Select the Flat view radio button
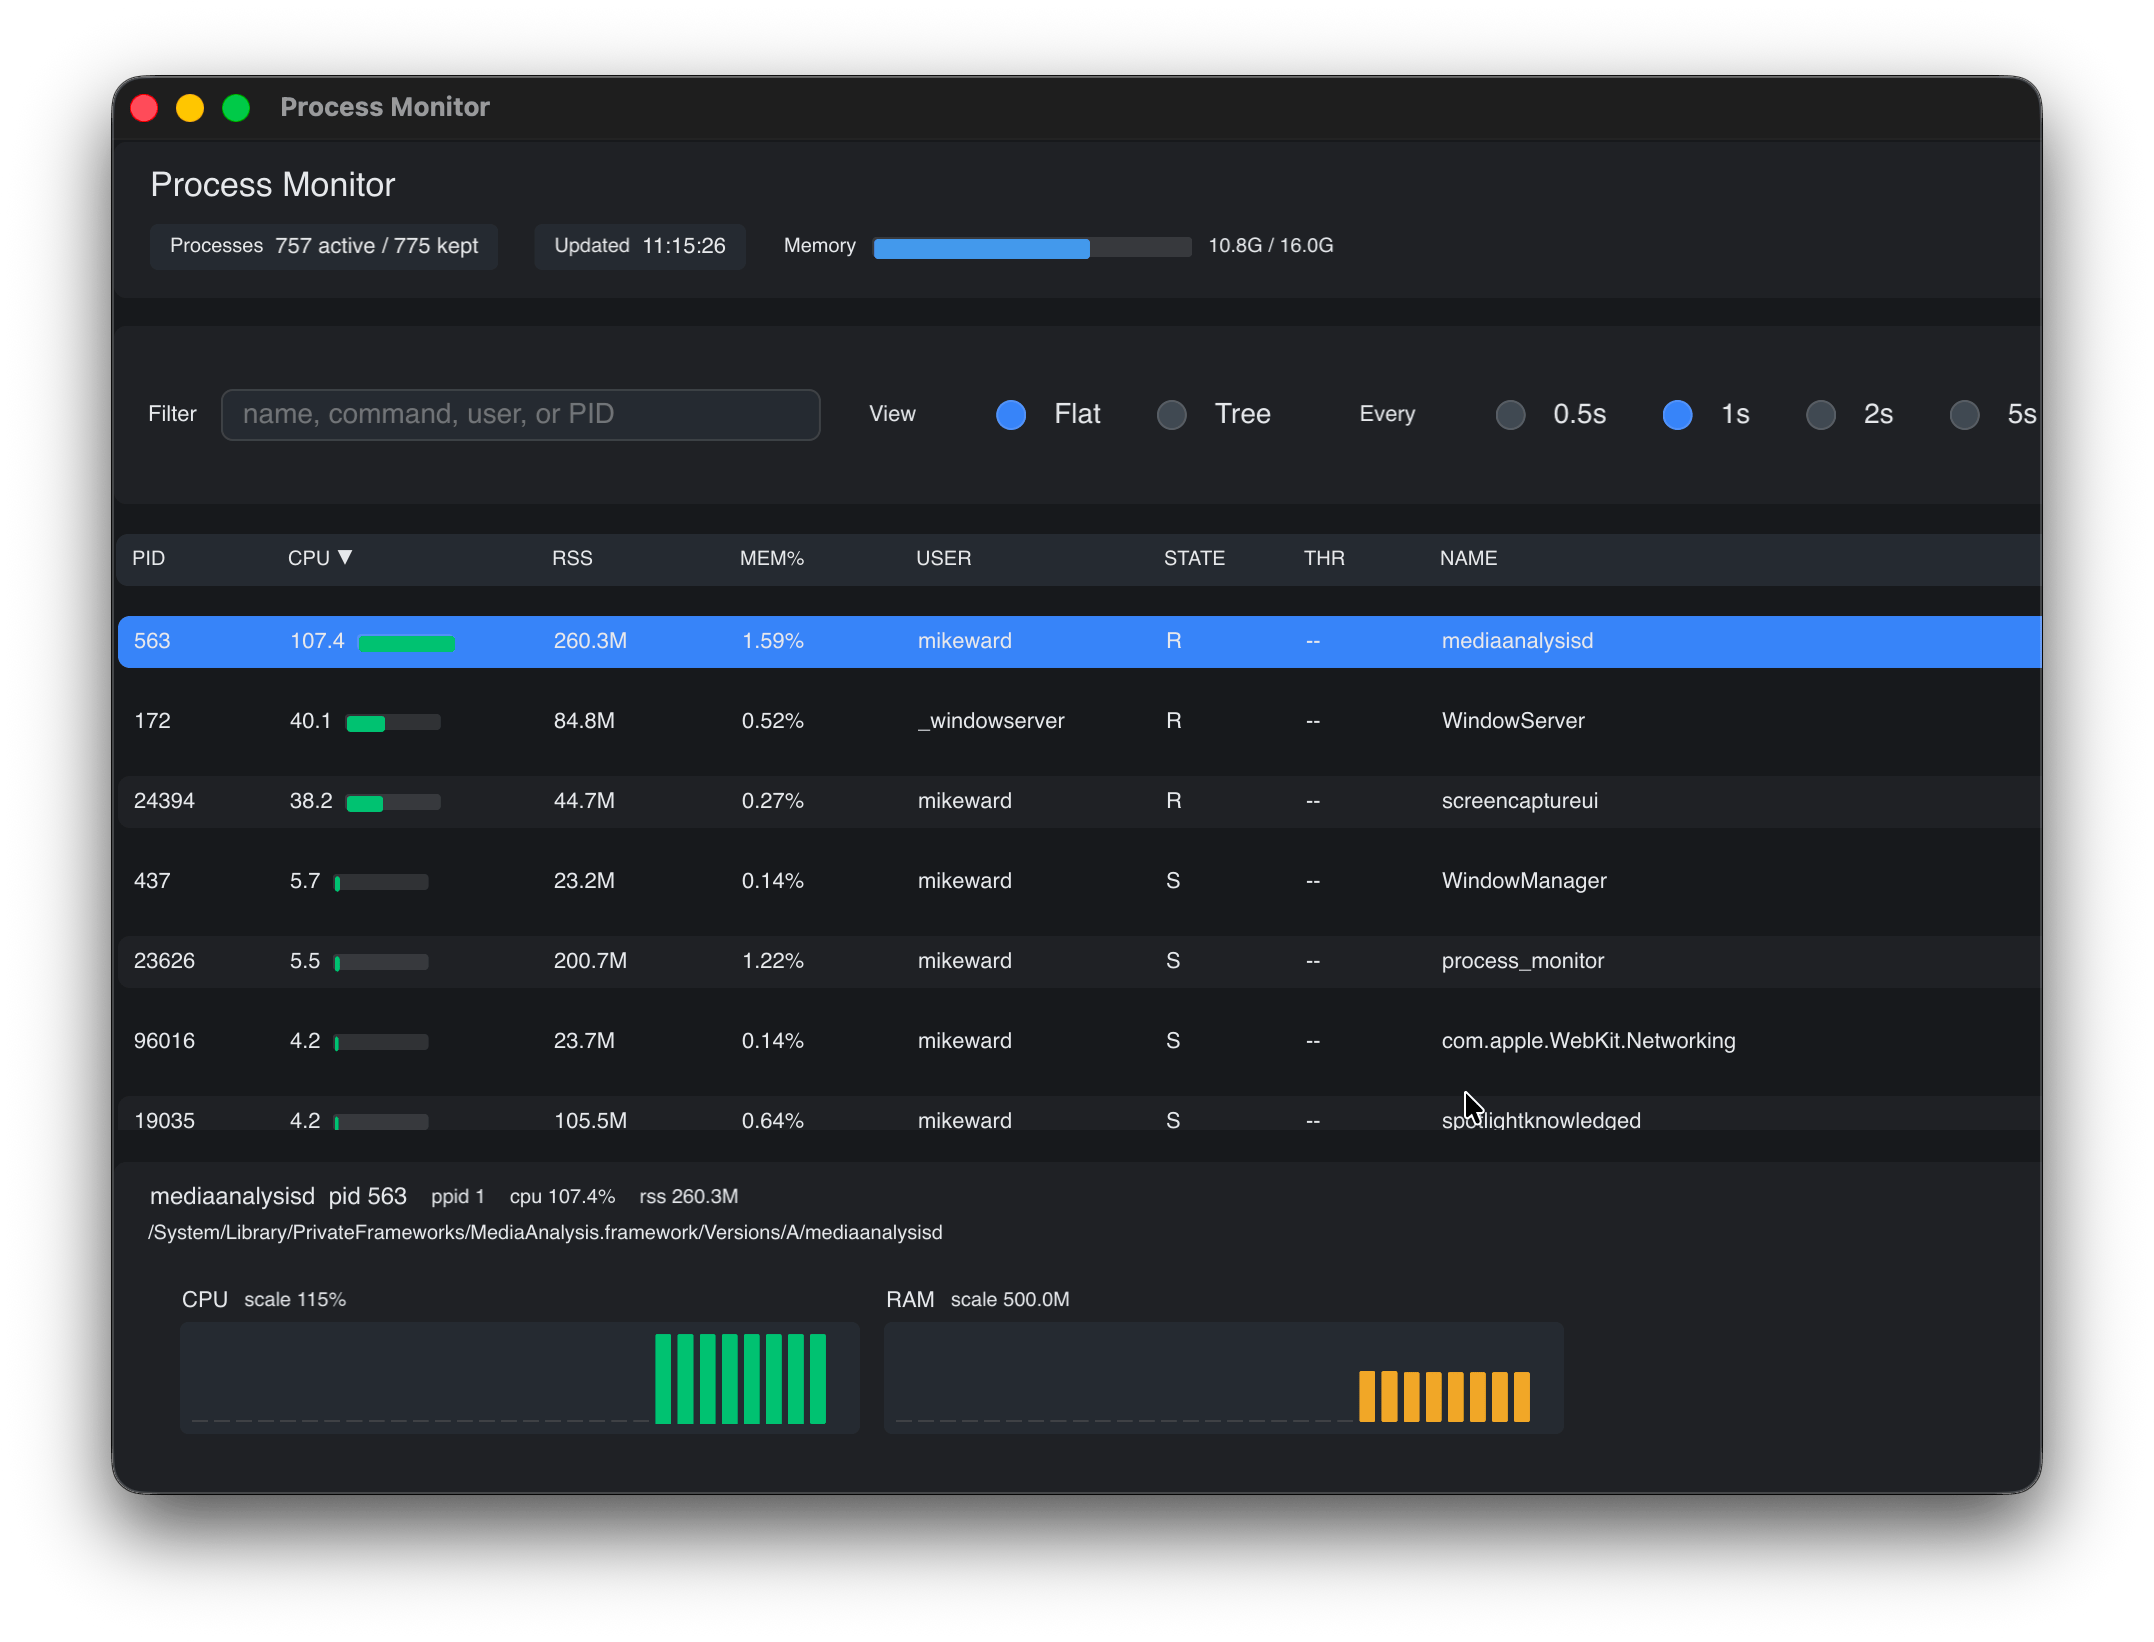Viewport: 2154px width, 1642px height. tap(1011, 414)
